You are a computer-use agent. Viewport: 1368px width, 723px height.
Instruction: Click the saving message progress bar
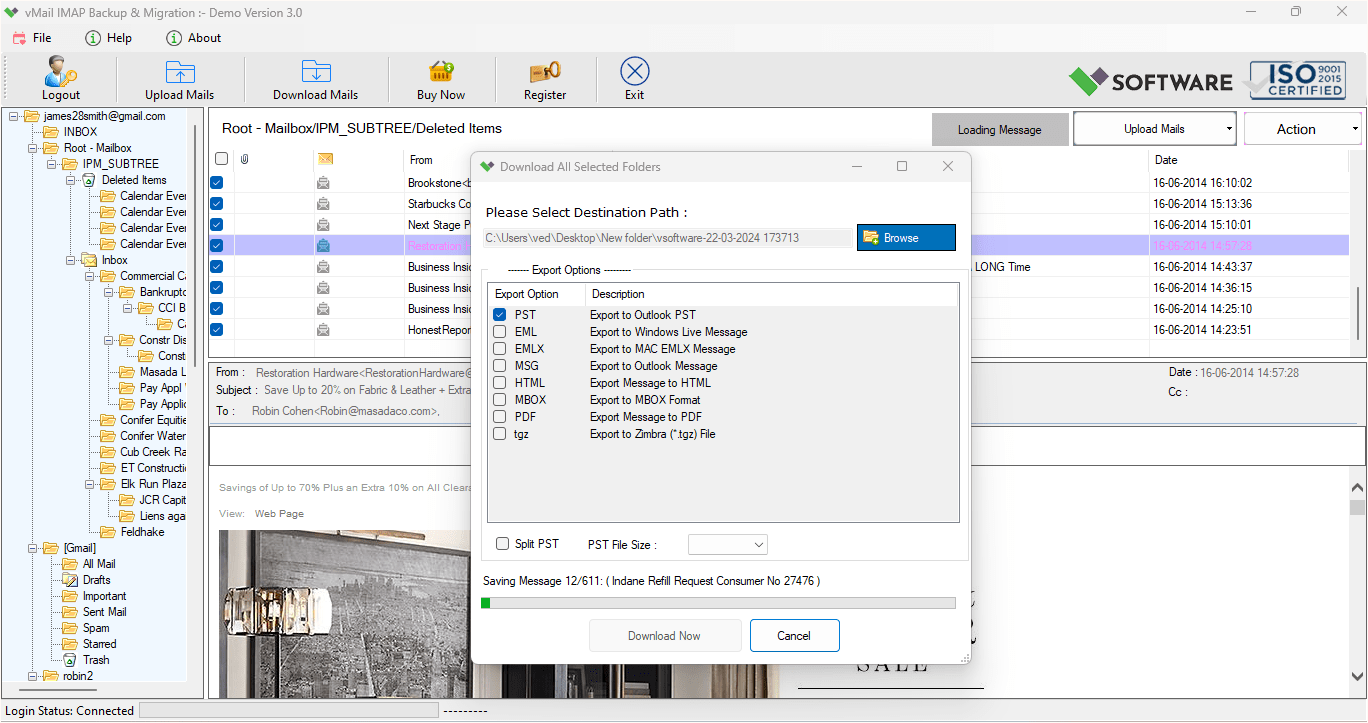[718, 603]
